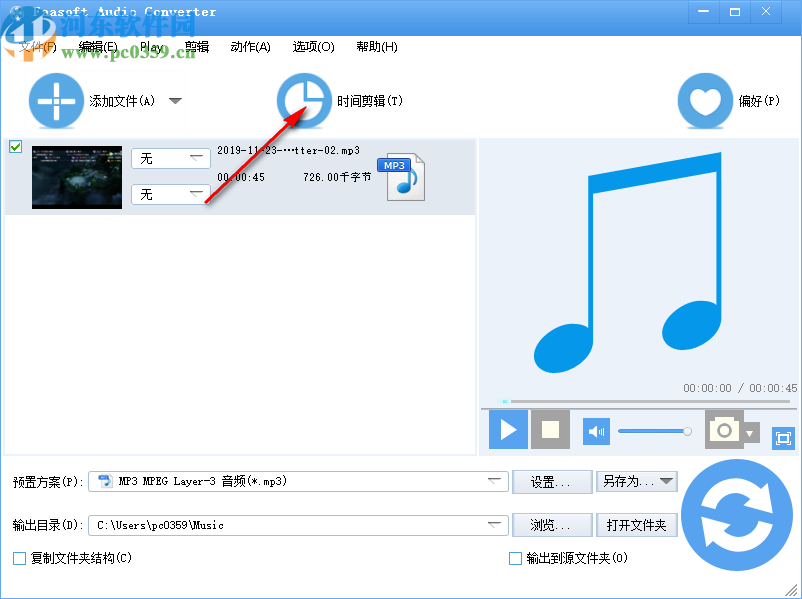Open the 动作 menu
The width and height of the screenshot is (802, 599).
[250, 46]
